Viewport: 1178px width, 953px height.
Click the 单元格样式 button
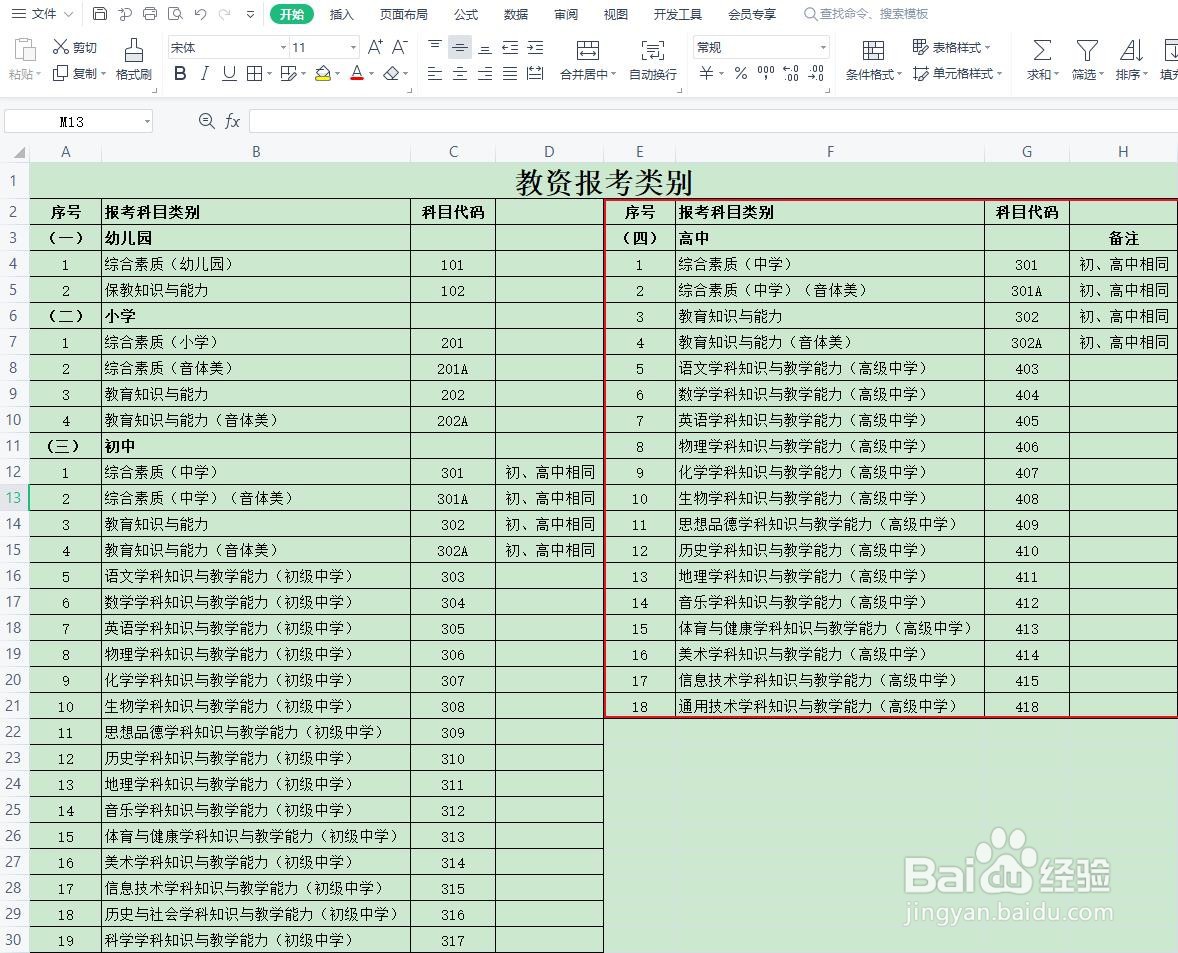click(955, 74)
